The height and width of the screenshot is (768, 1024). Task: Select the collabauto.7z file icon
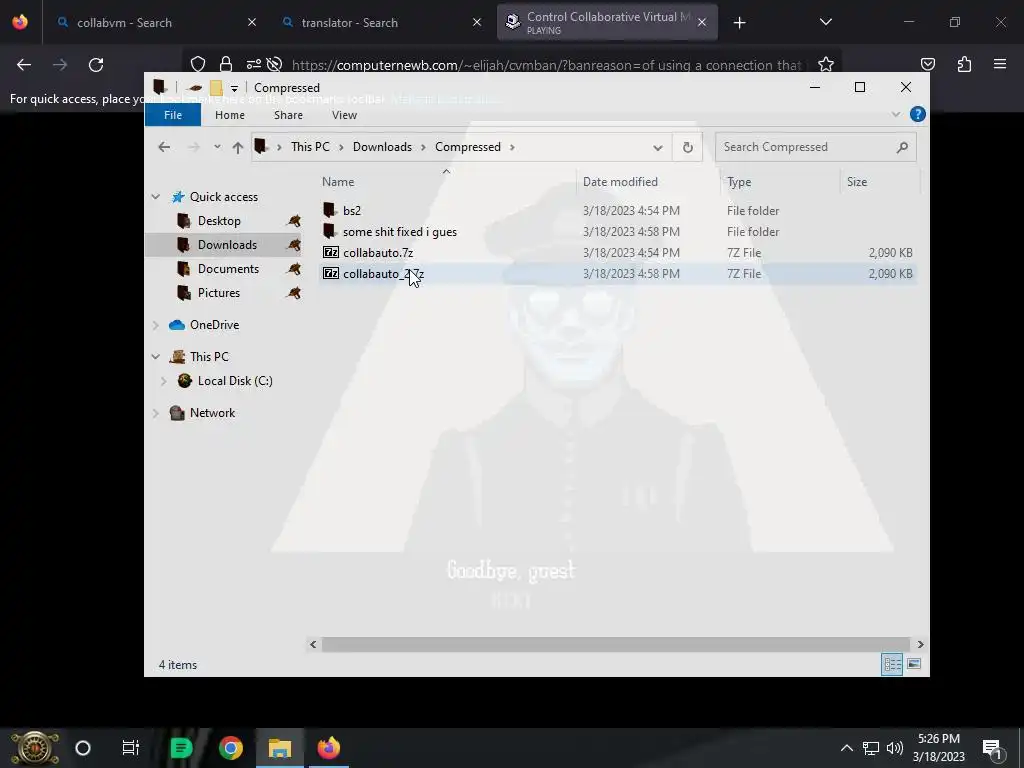coord(331,253)
